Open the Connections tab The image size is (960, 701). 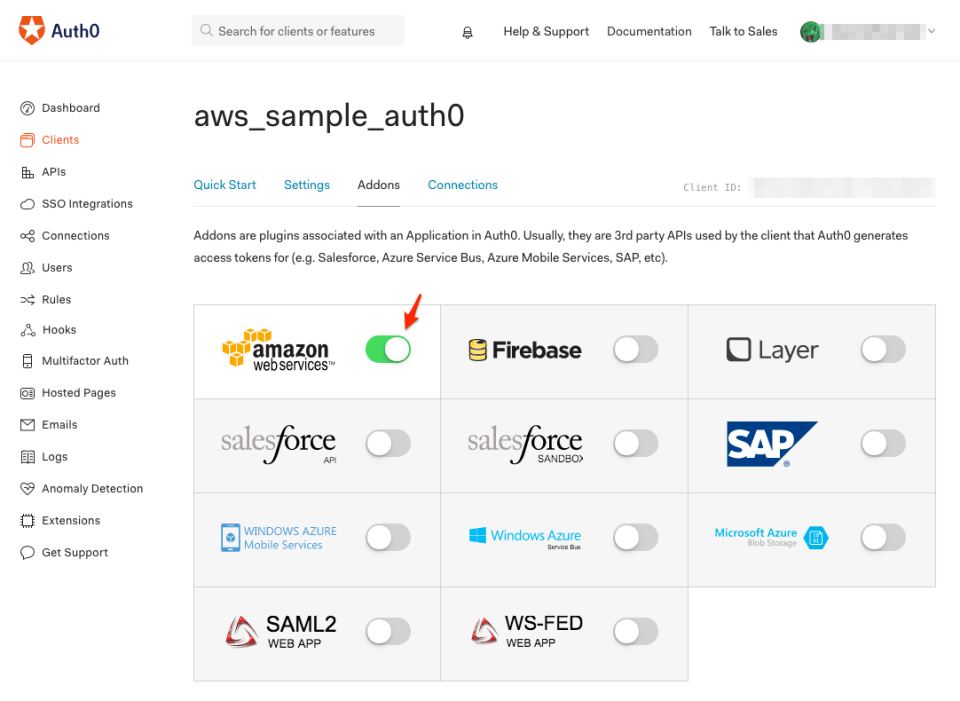point(462,185)
